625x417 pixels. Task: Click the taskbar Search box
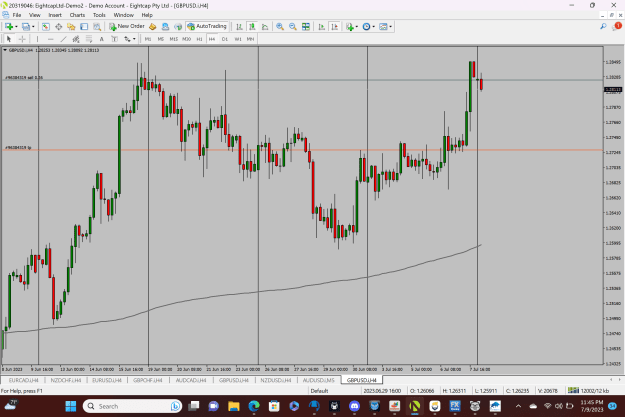(132, 406)
